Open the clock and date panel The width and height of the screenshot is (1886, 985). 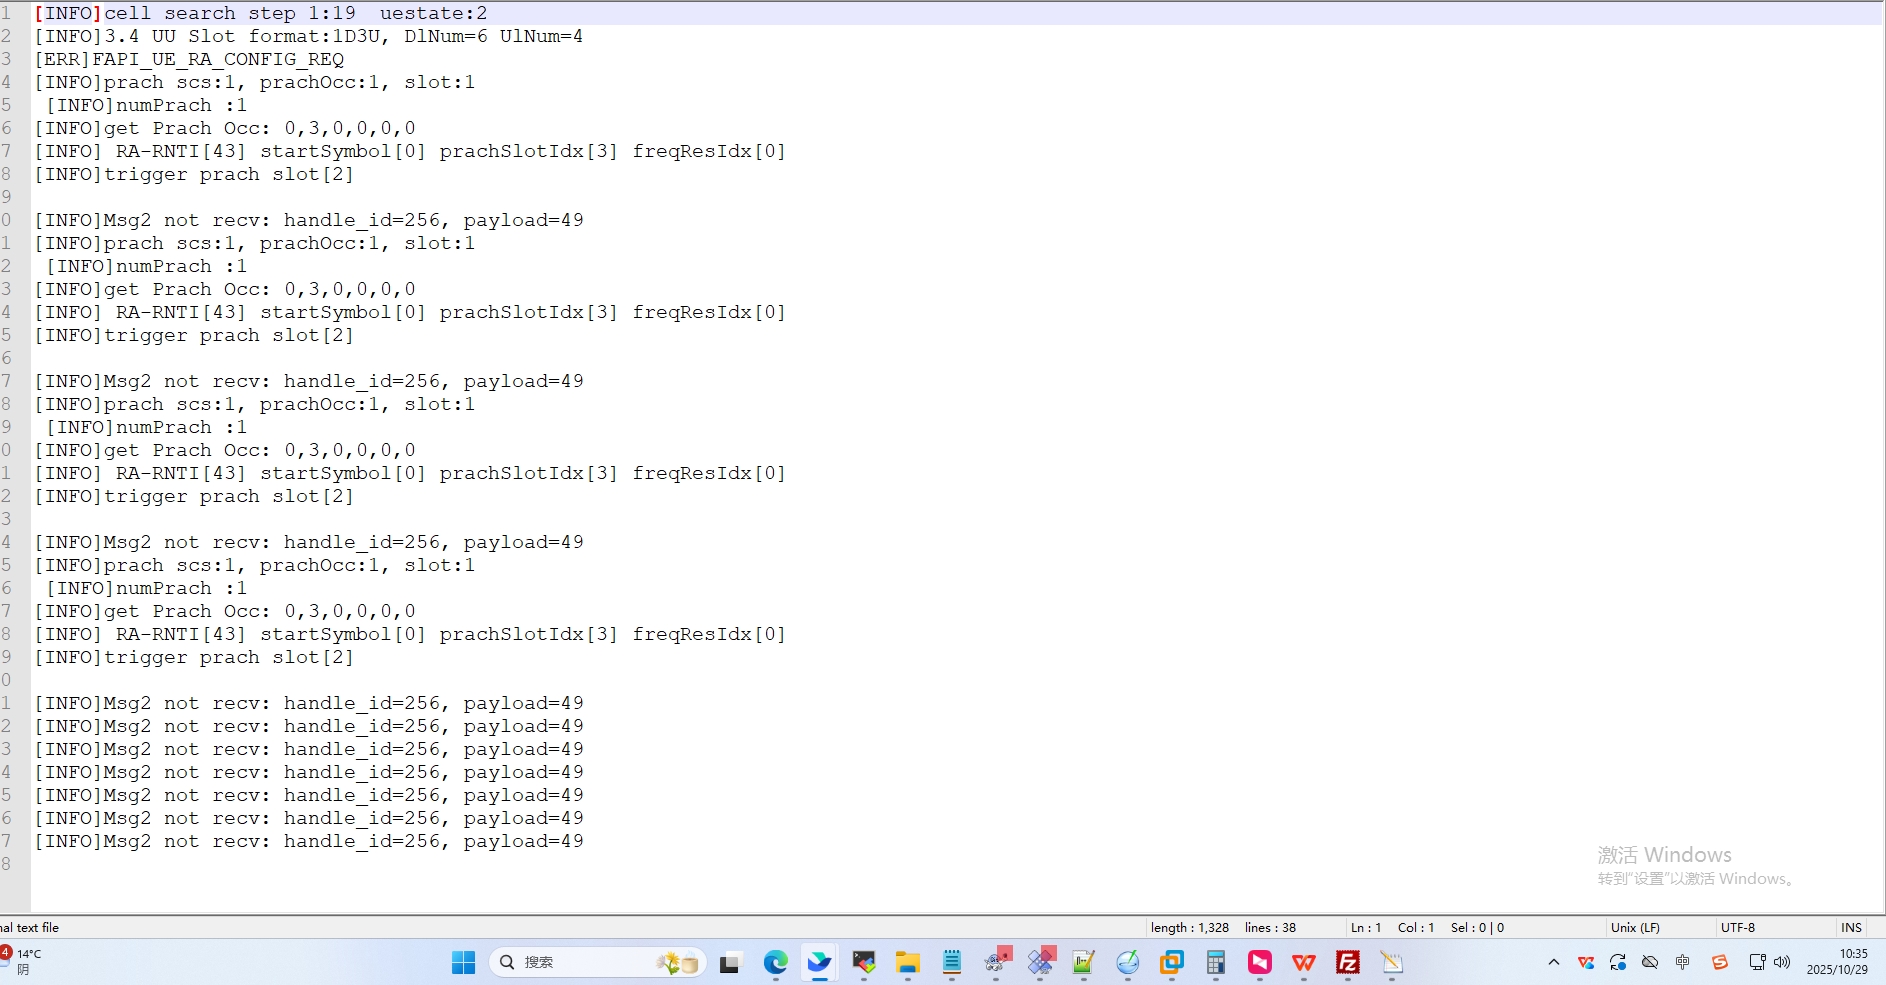tap(1838, 962)
